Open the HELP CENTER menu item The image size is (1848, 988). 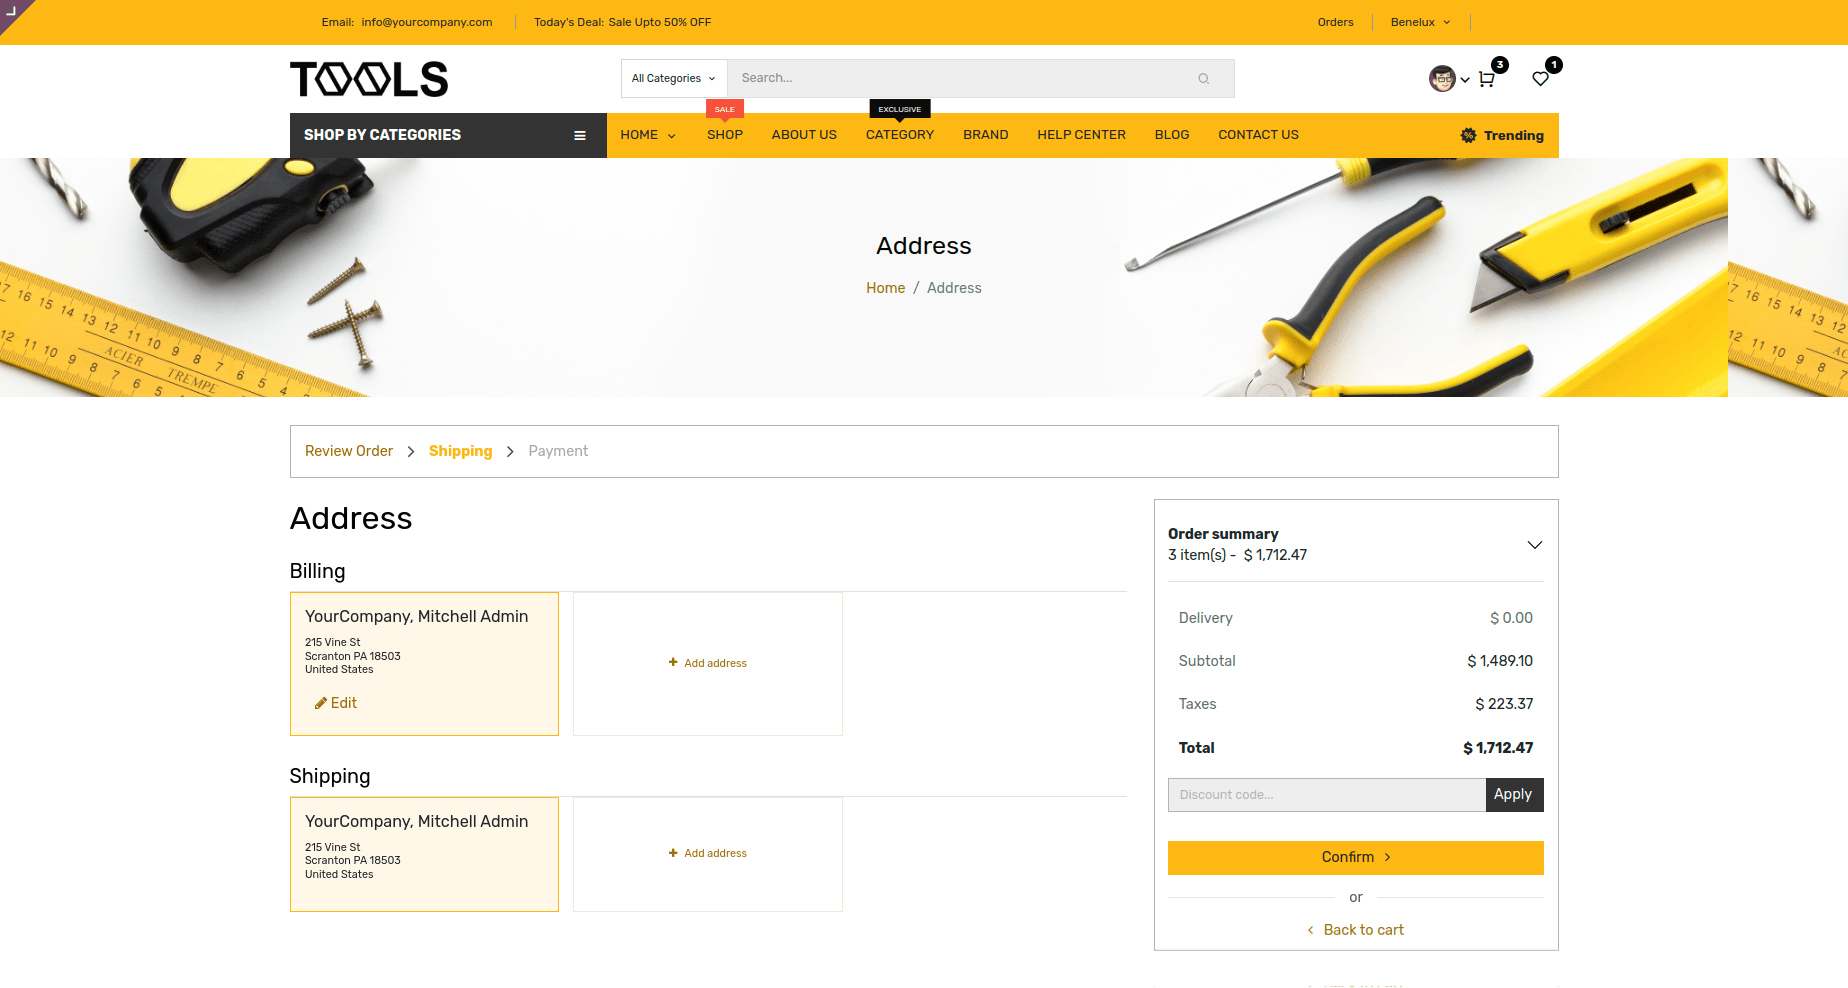pos(1082,135)
